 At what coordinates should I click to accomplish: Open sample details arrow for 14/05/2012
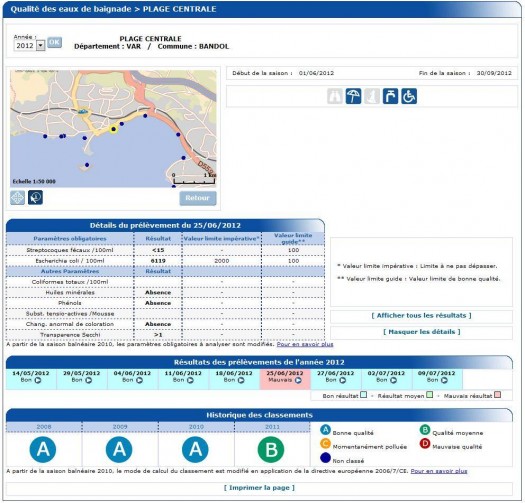point(38,380)
